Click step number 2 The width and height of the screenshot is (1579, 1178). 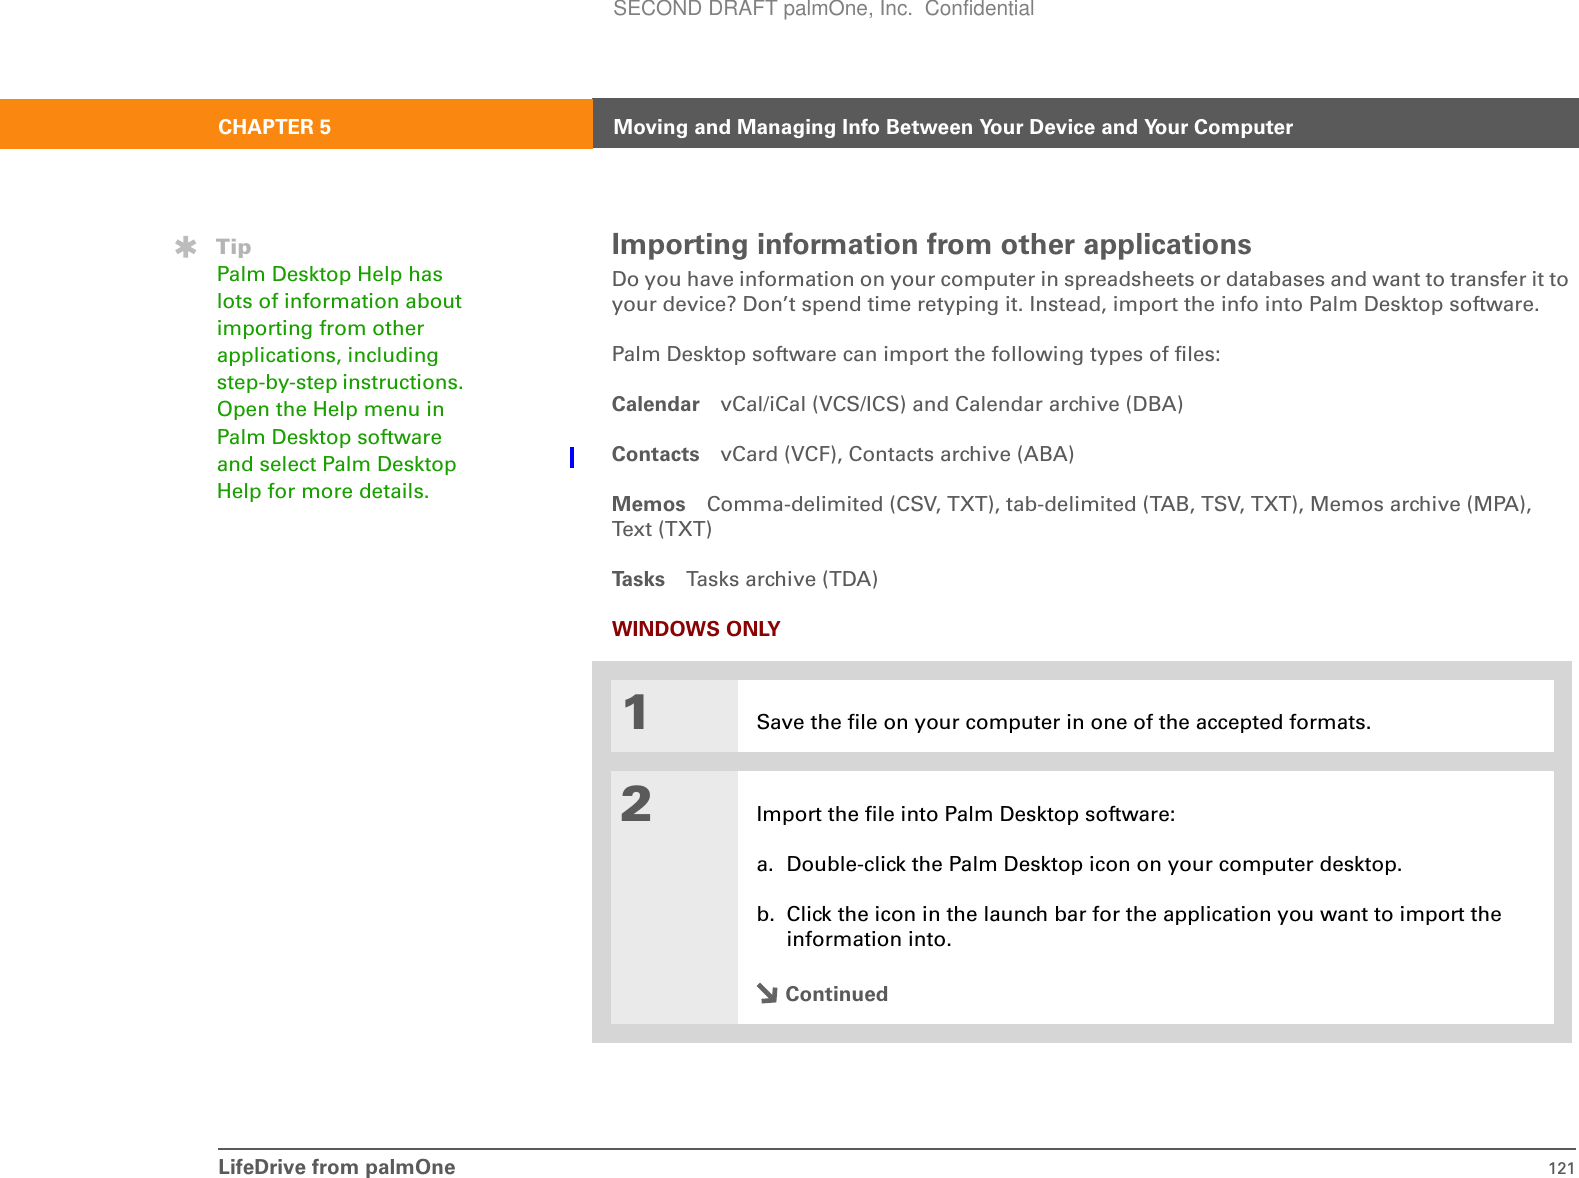[x=636, y=804]
